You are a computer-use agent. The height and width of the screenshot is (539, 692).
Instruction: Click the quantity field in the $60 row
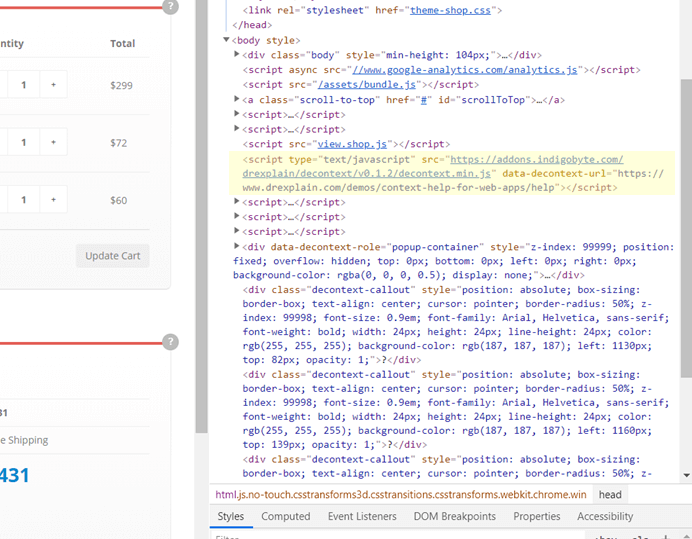pos(23,200)
